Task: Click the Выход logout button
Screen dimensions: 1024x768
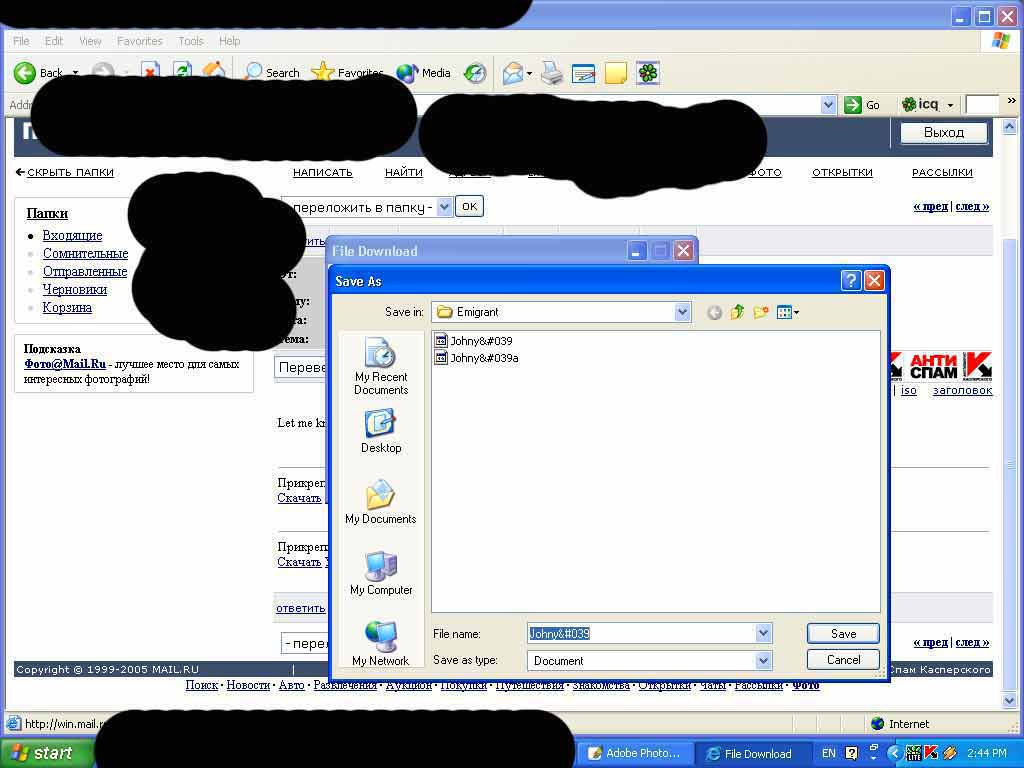Action: (x=944, y=133)
